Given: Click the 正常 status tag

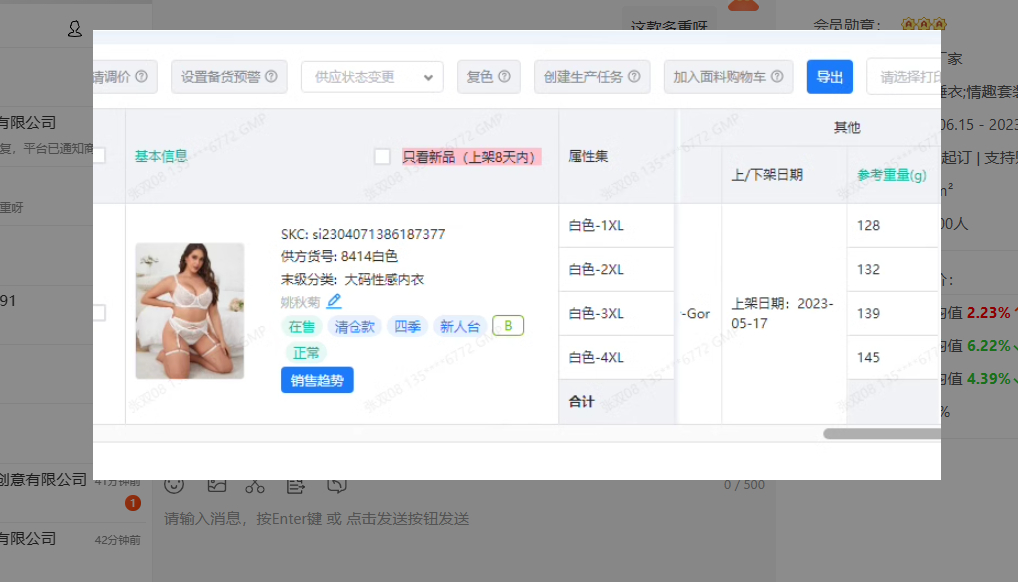Looking at the screenshot, I should pyautogui.click(x=306, y=353).
